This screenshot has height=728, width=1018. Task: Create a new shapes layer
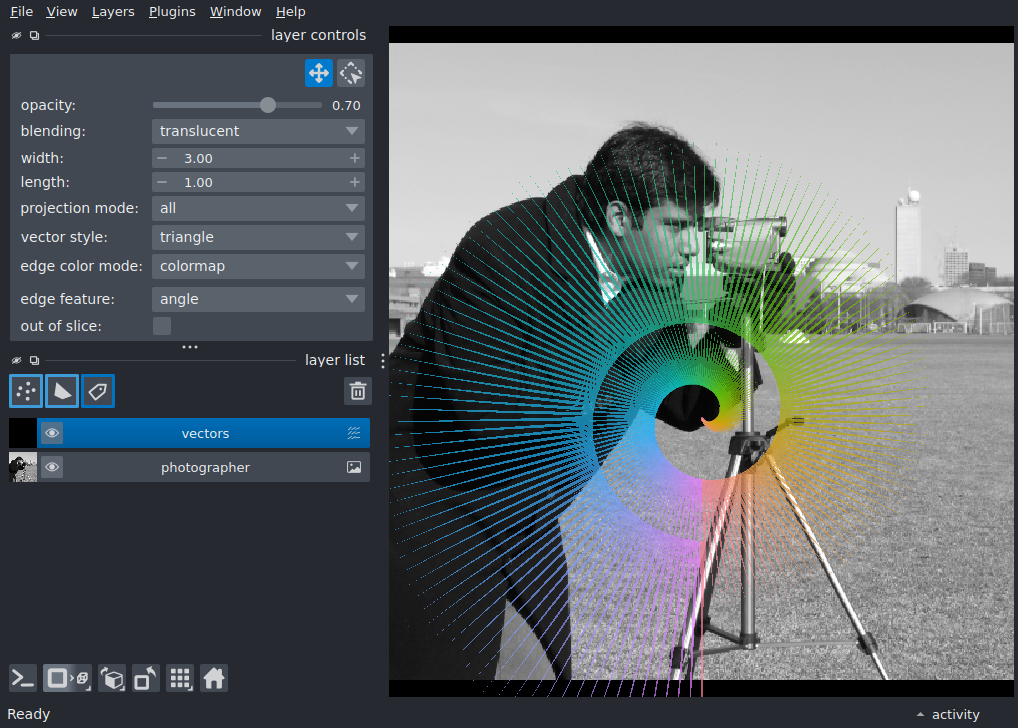tap(62, 391)
